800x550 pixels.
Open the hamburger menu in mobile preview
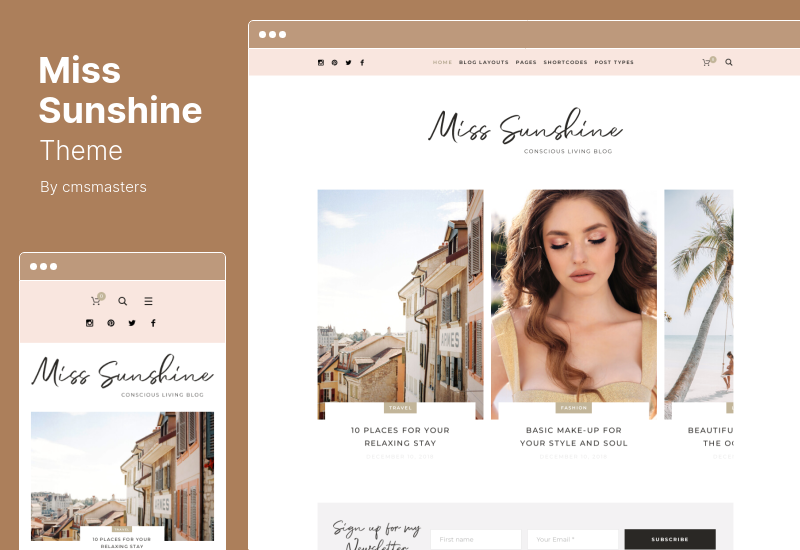pyautogui.click(x=148, y=301)
